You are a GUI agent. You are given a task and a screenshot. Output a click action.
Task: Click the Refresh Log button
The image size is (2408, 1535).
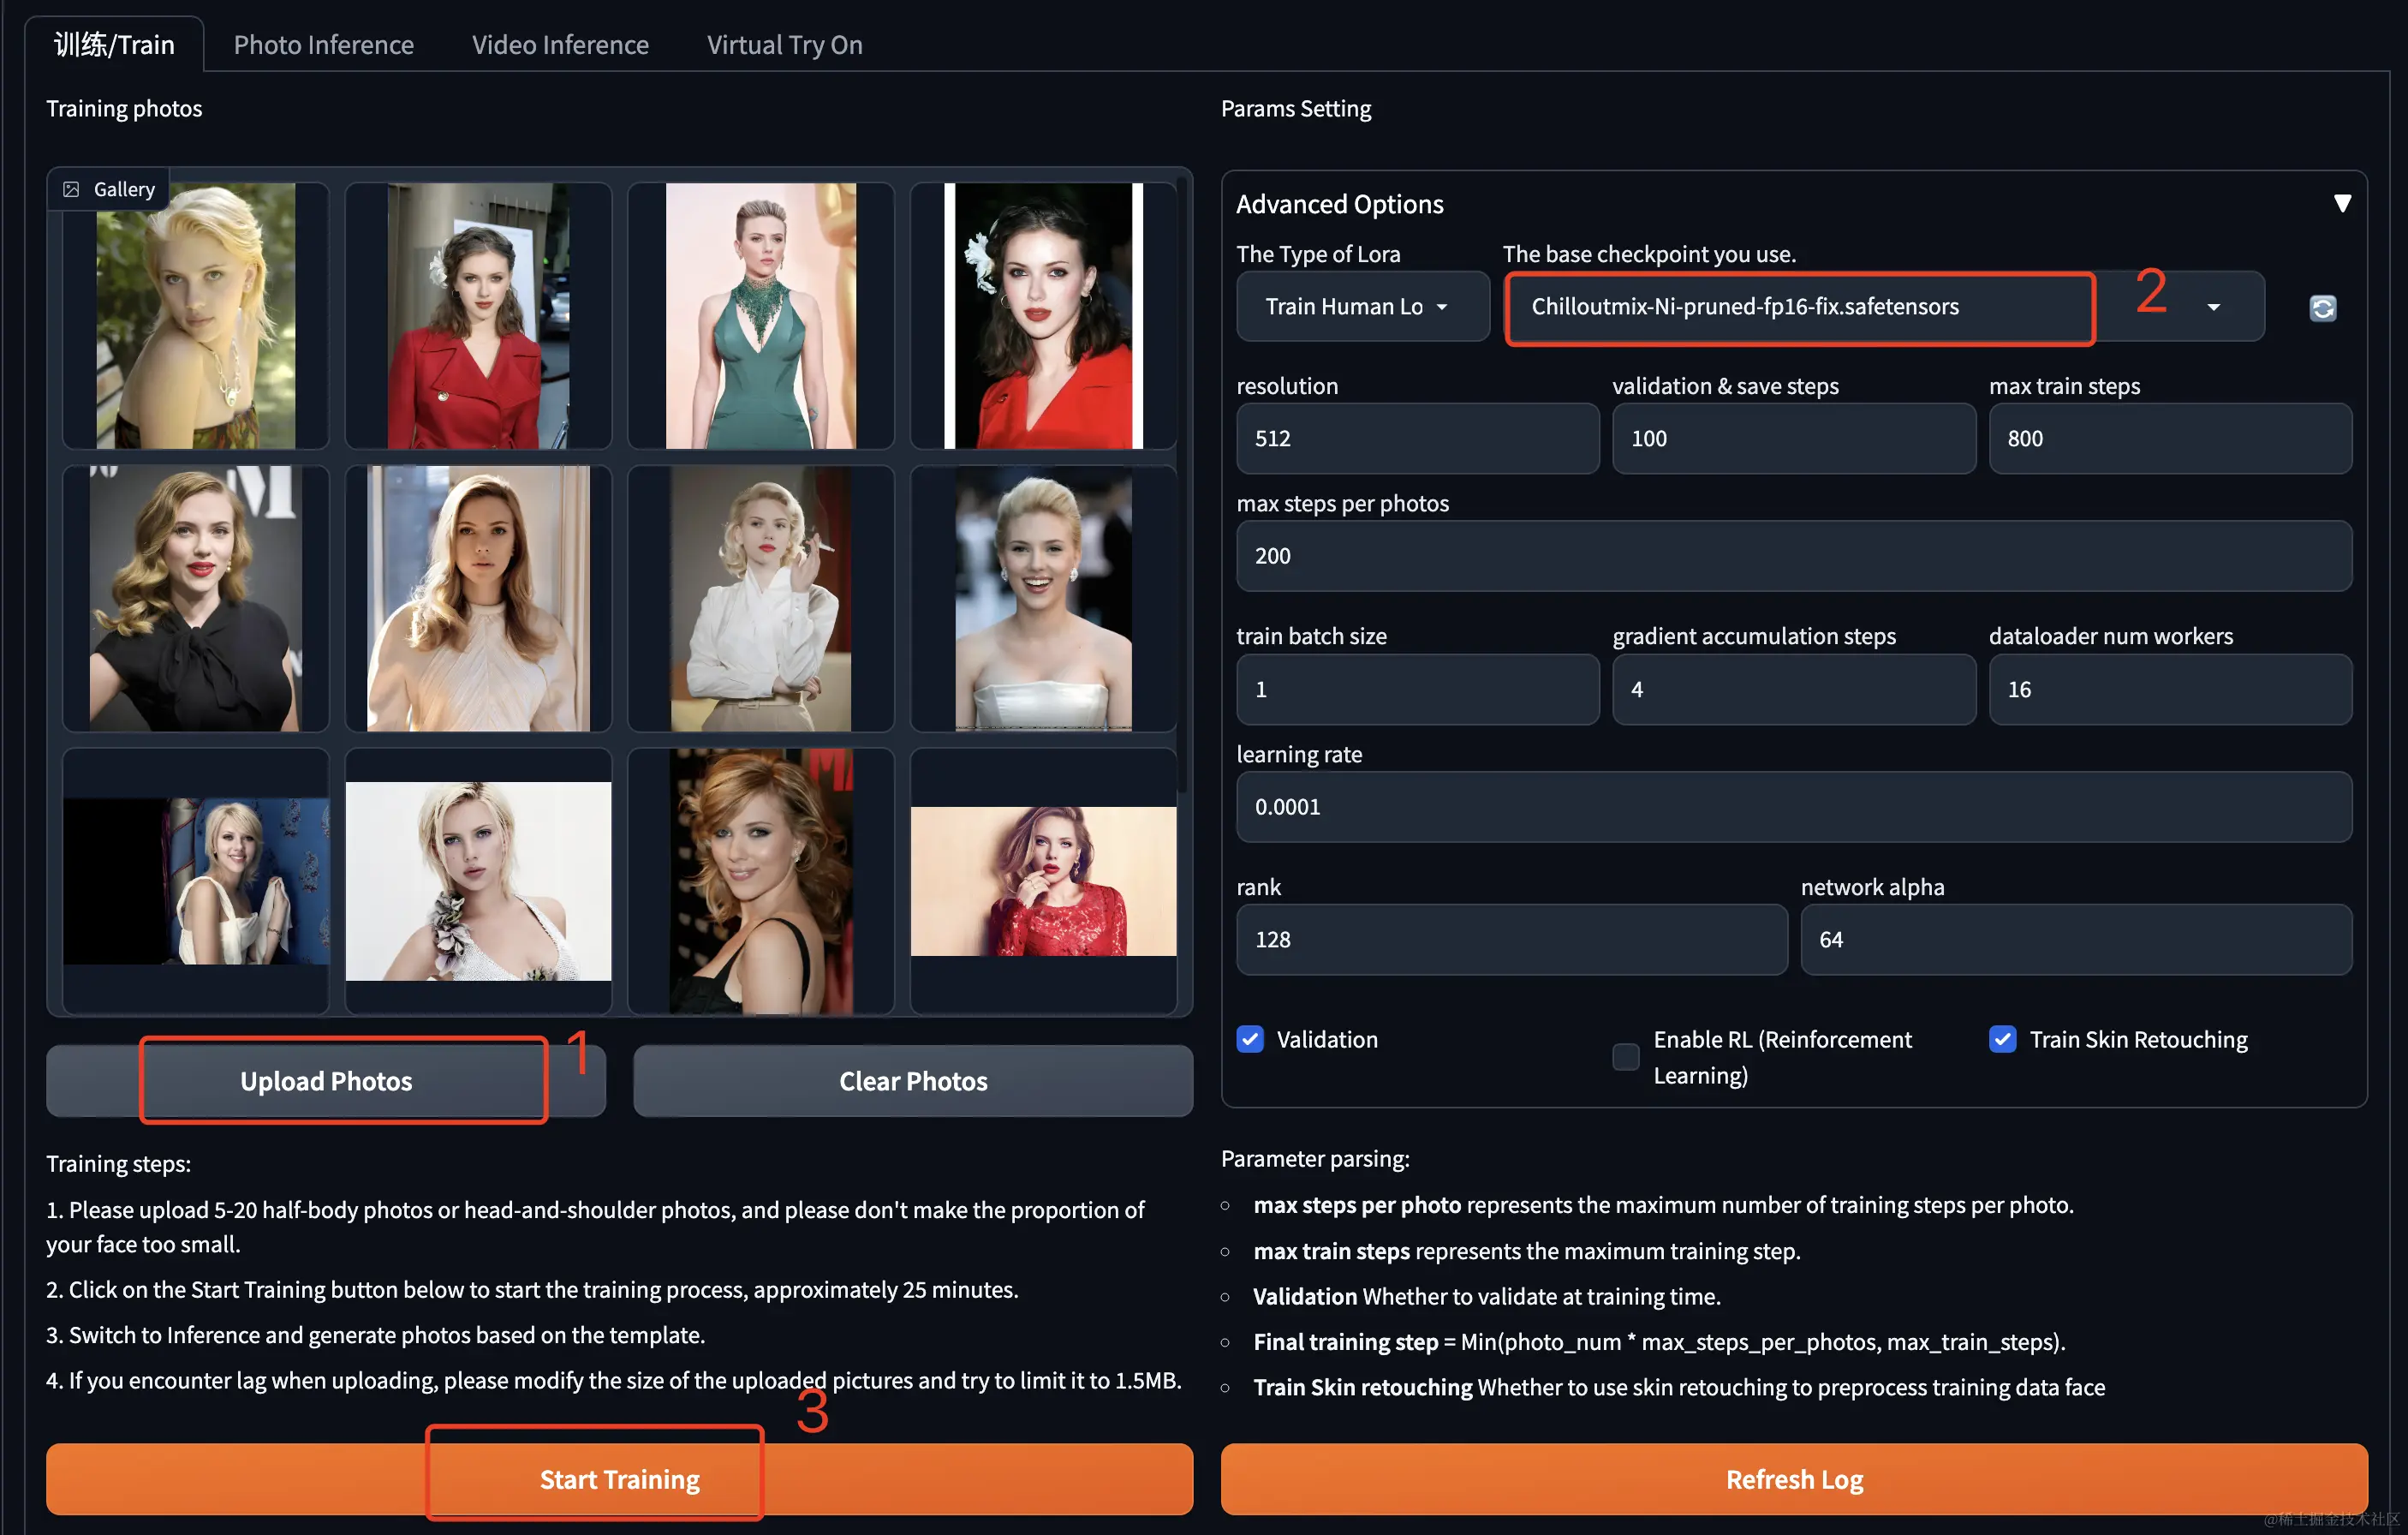(x=1793, y=1478)
